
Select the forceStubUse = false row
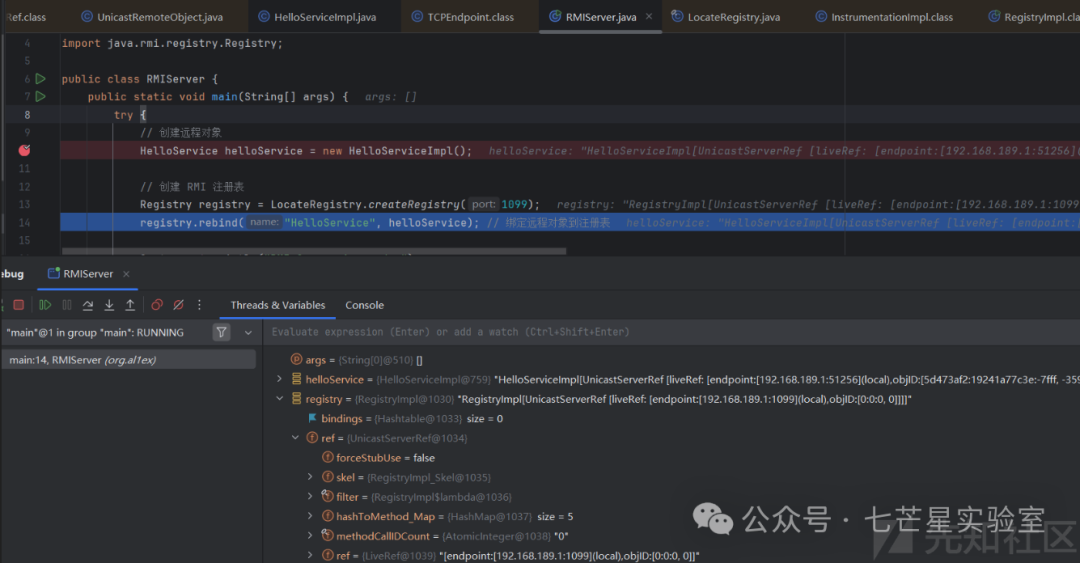coord(672,458)
